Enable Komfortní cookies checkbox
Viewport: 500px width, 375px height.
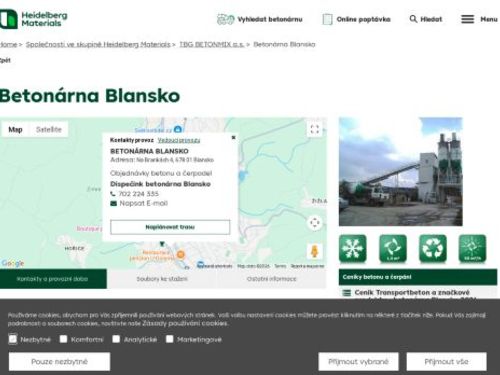click(63, 339)
